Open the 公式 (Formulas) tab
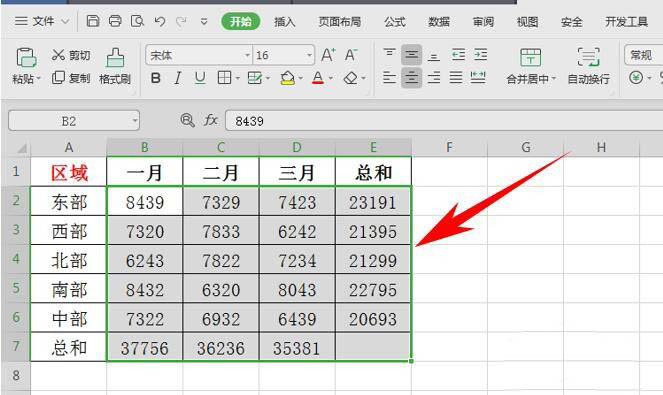The image size is (663, 395). point(395,21)
